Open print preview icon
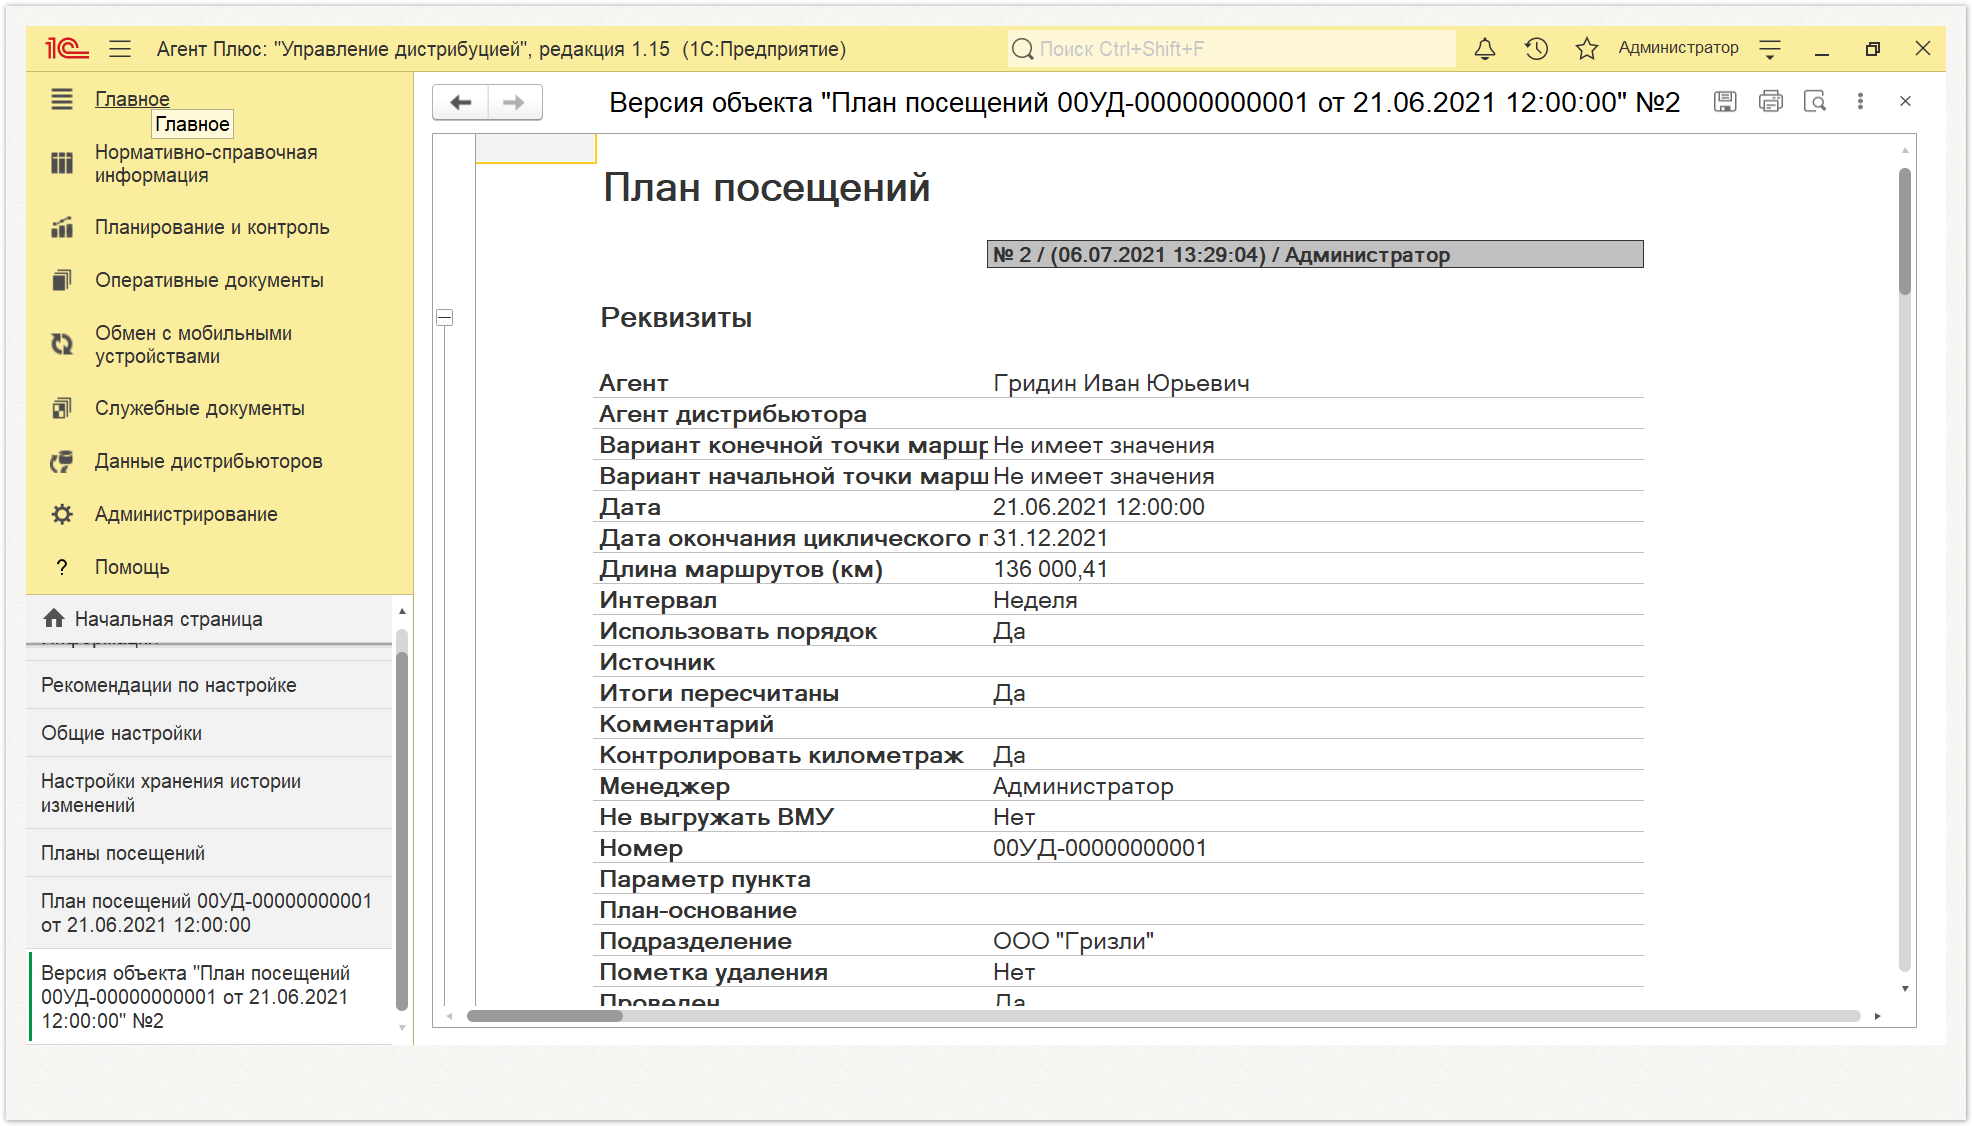1972x1126 pixels. [x=1815, y=101]
